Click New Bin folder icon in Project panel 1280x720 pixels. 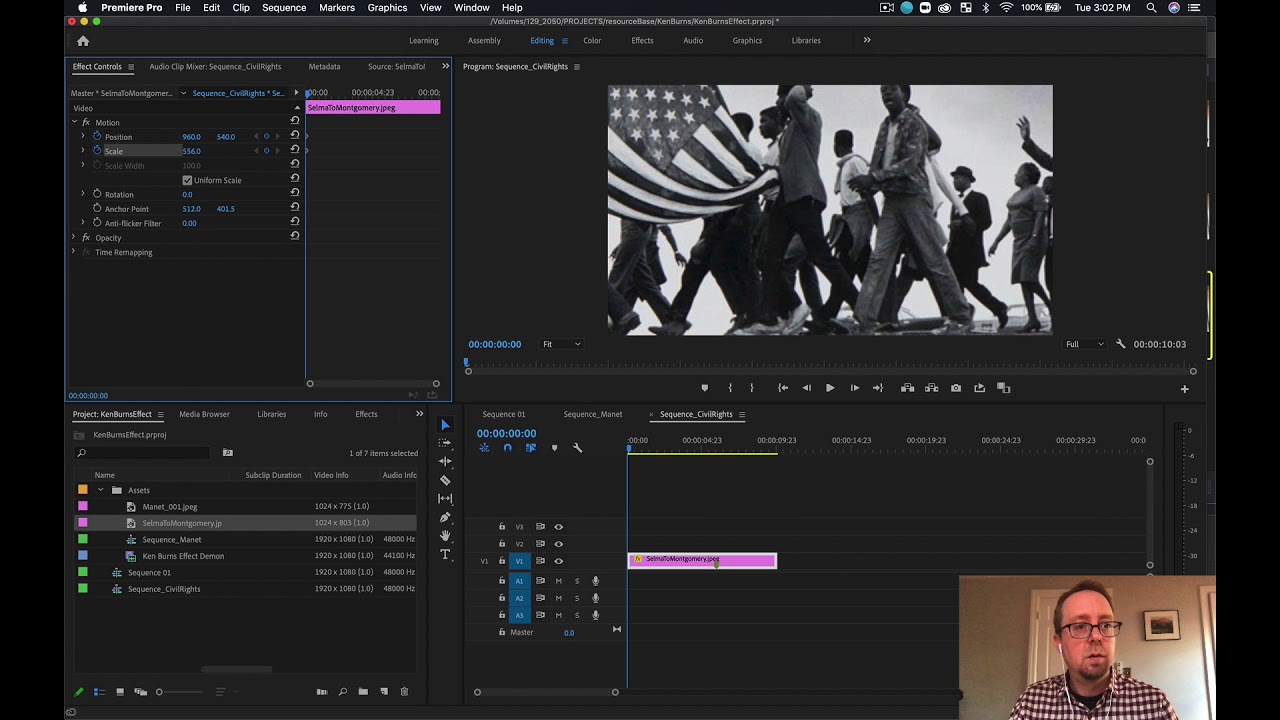coord(363,692)
